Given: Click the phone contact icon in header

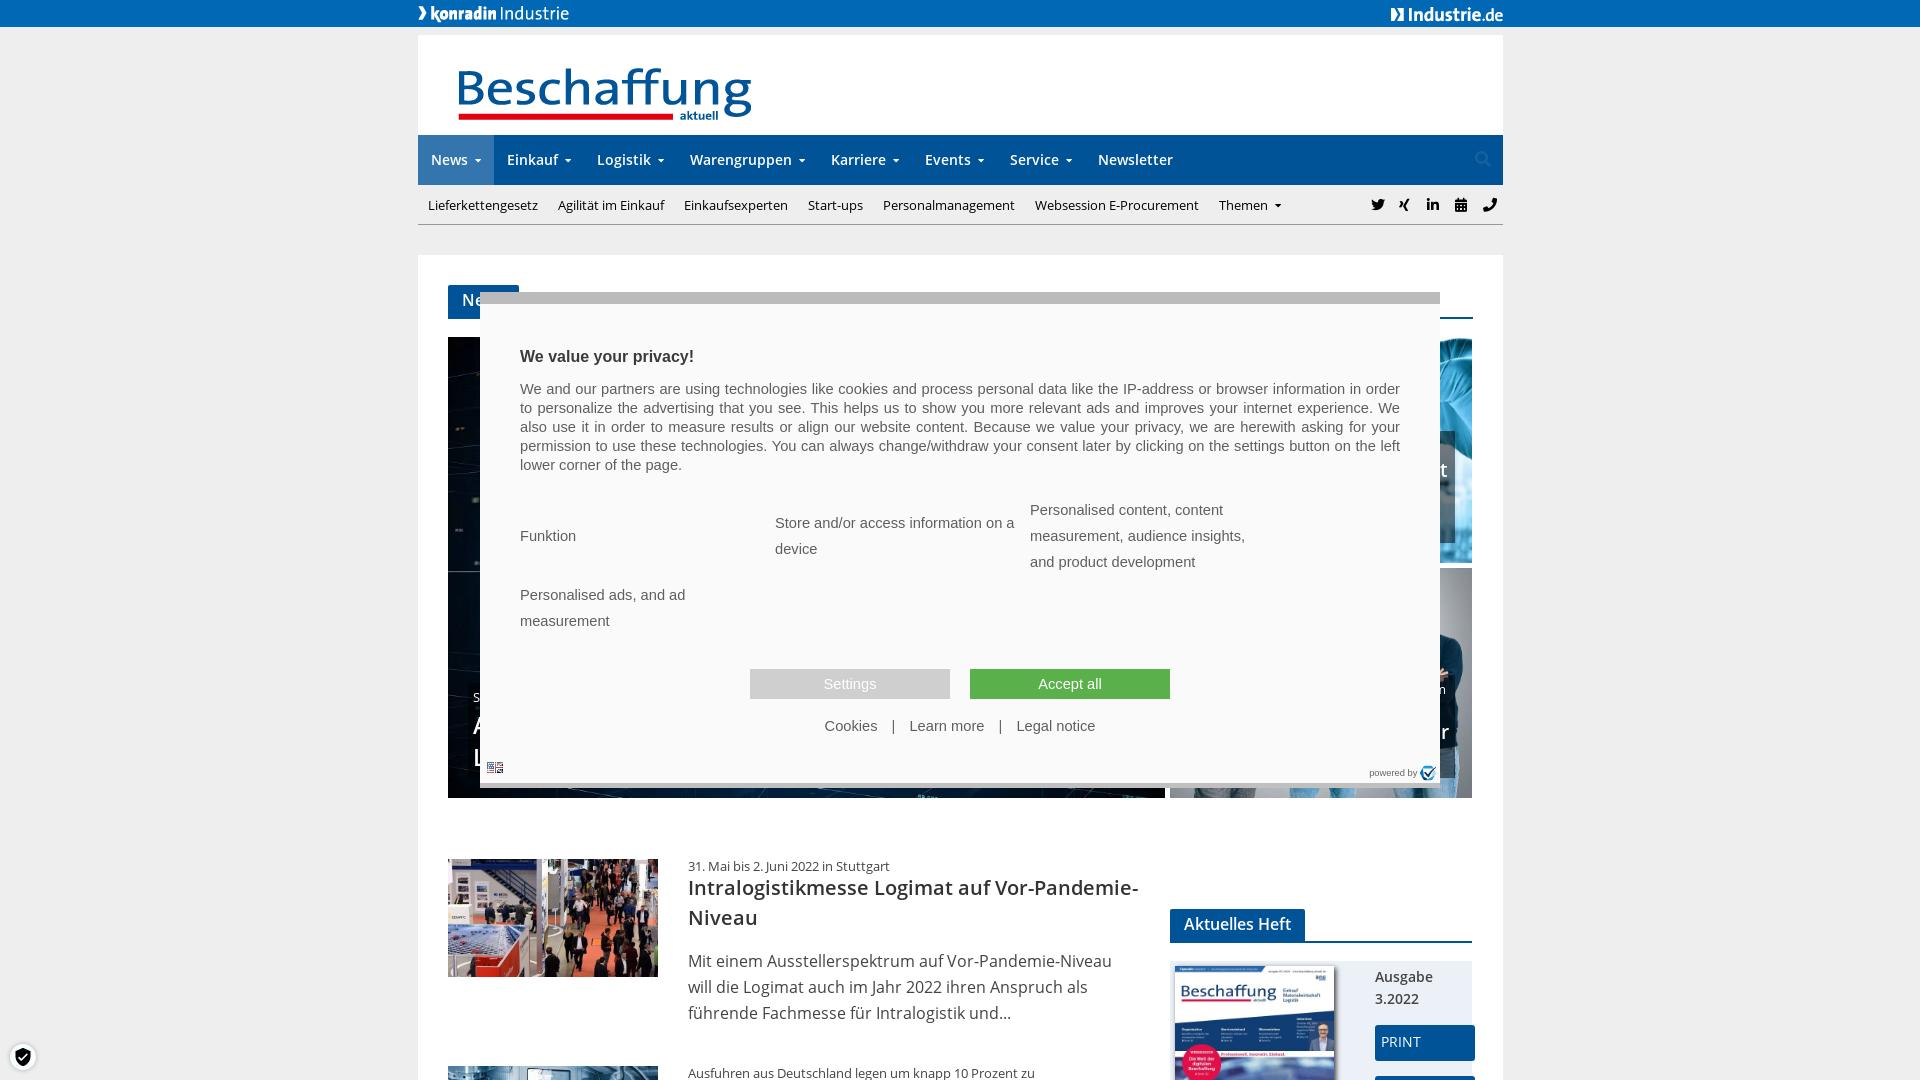Looking at the screenshot, I should (x=1489, y=204).
